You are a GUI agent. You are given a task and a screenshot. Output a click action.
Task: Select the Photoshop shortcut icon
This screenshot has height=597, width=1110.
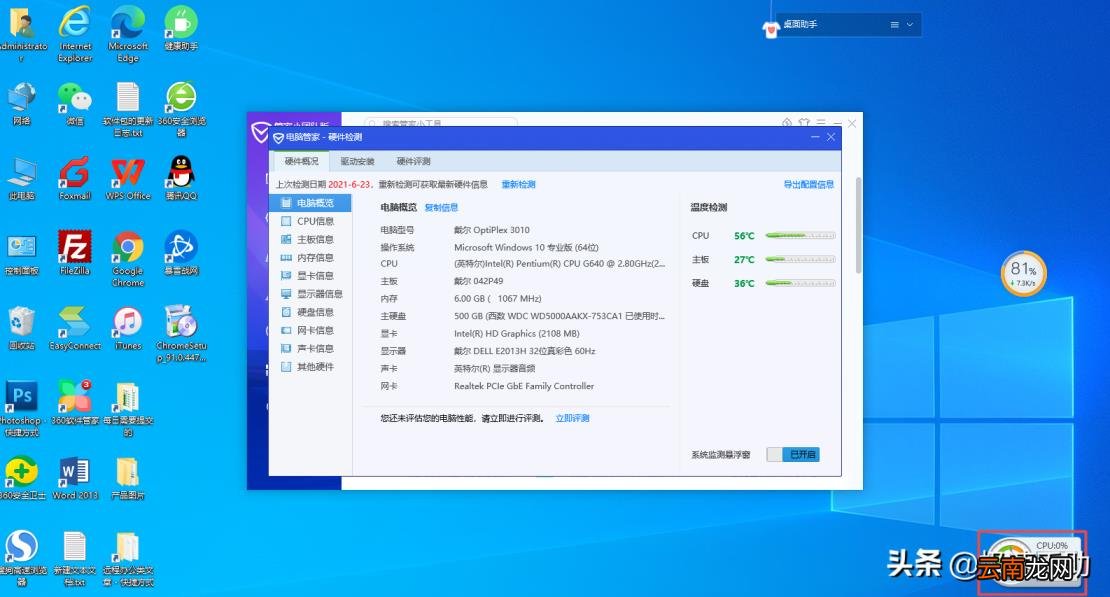pos(22,408)
